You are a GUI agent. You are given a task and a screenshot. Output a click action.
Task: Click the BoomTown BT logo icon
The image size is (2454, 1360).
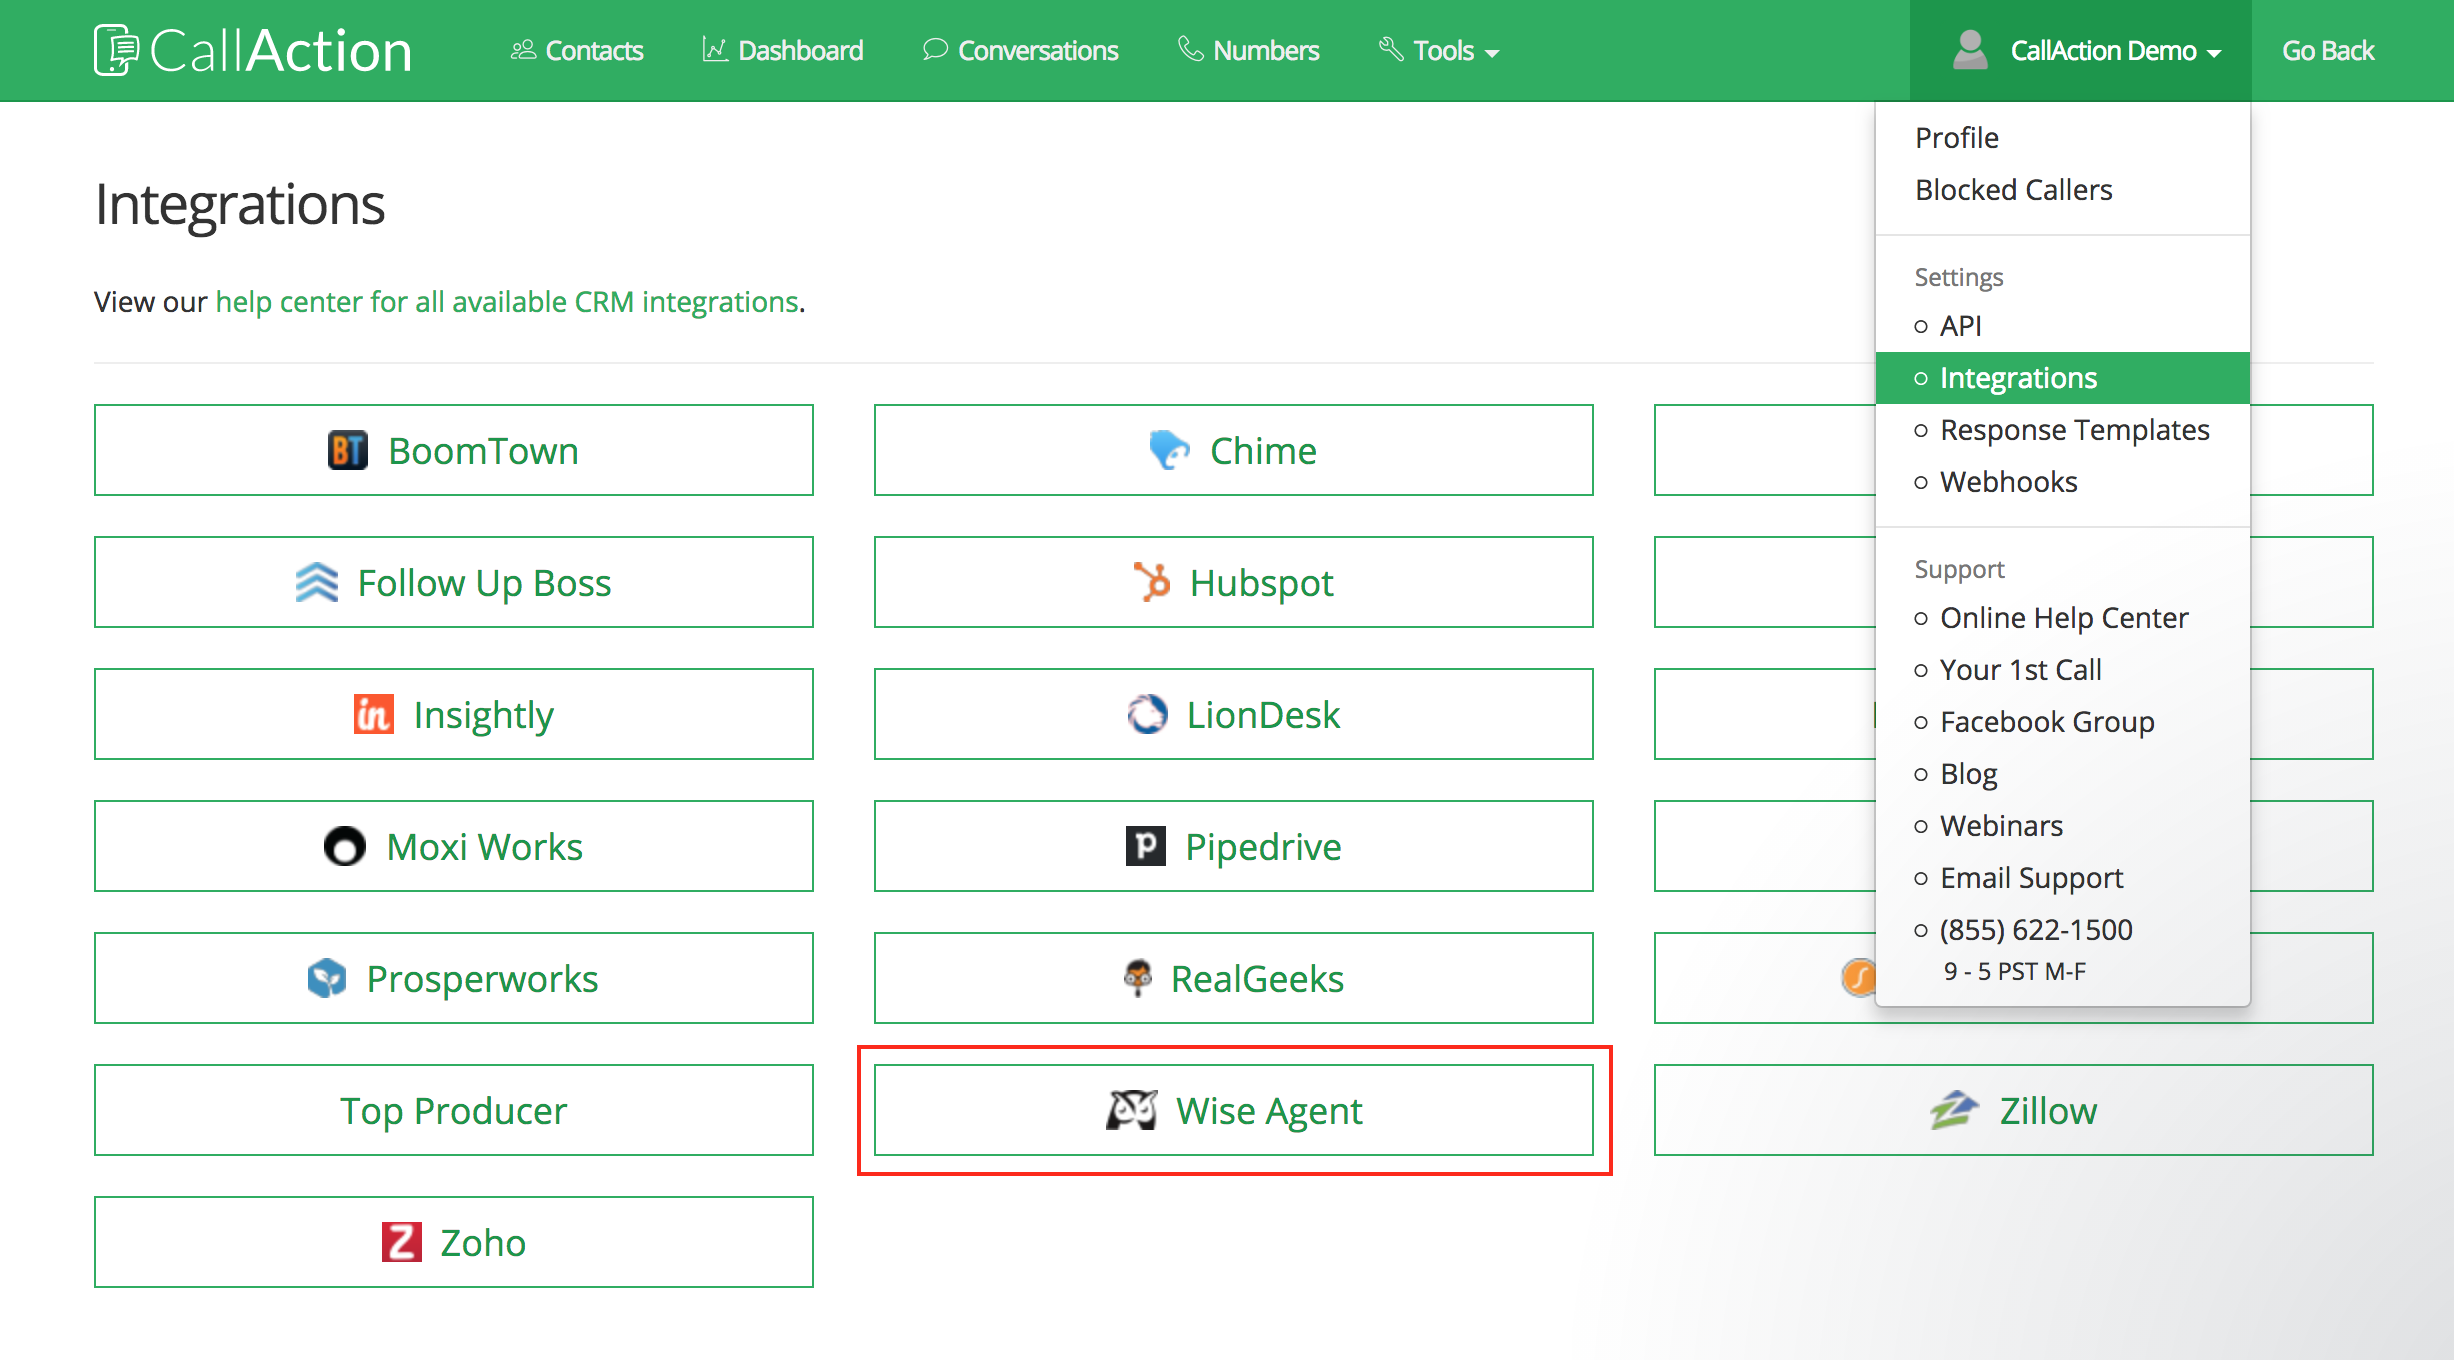point(348,450)
